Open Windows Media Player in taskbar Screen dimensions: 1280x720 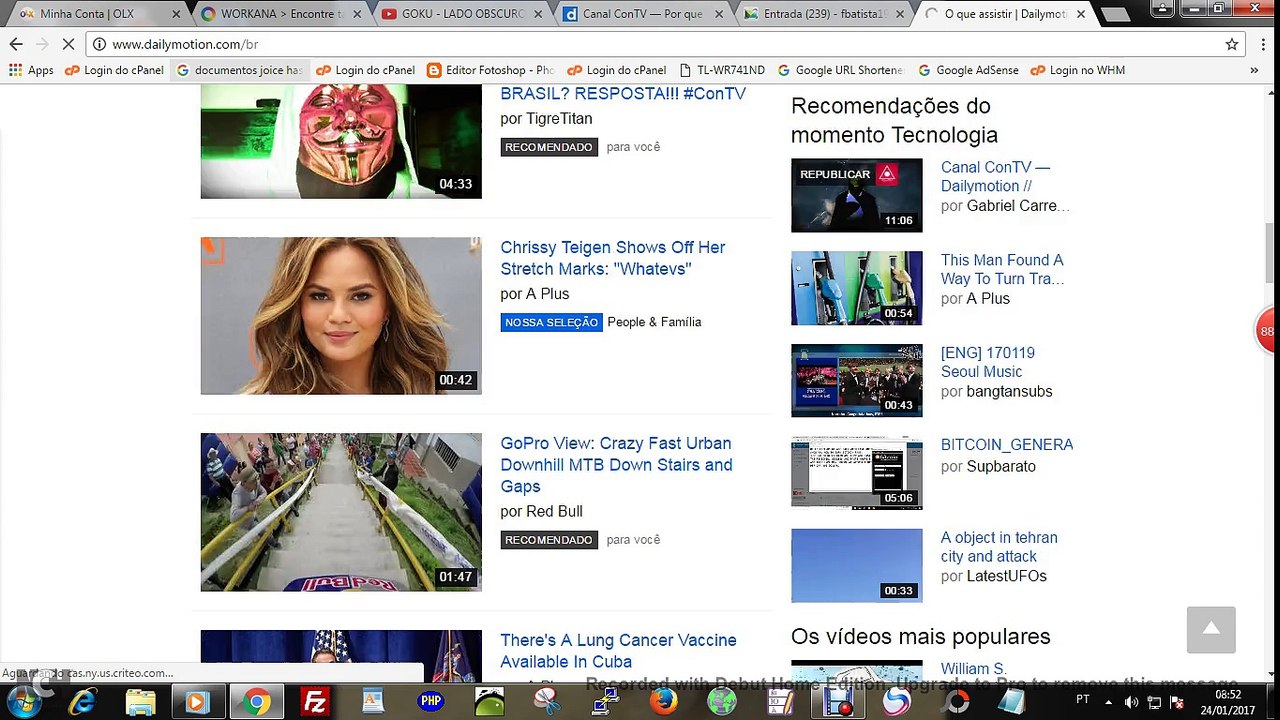pos(197,701)
